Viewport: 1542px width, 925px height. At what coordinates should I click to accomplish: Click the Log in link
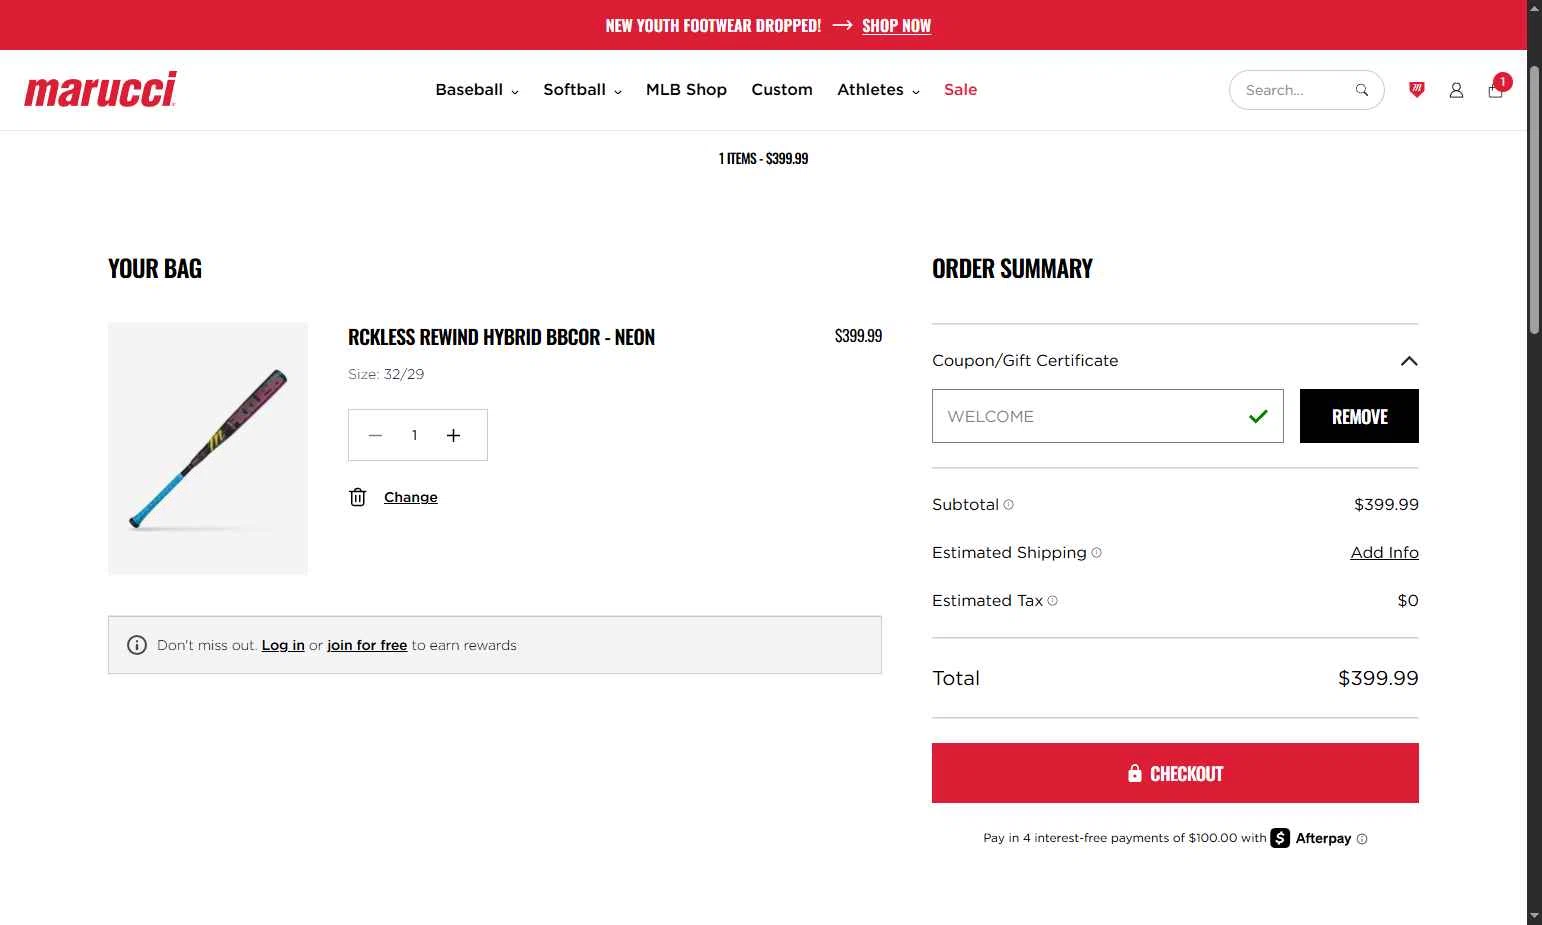tap(283, 645)
